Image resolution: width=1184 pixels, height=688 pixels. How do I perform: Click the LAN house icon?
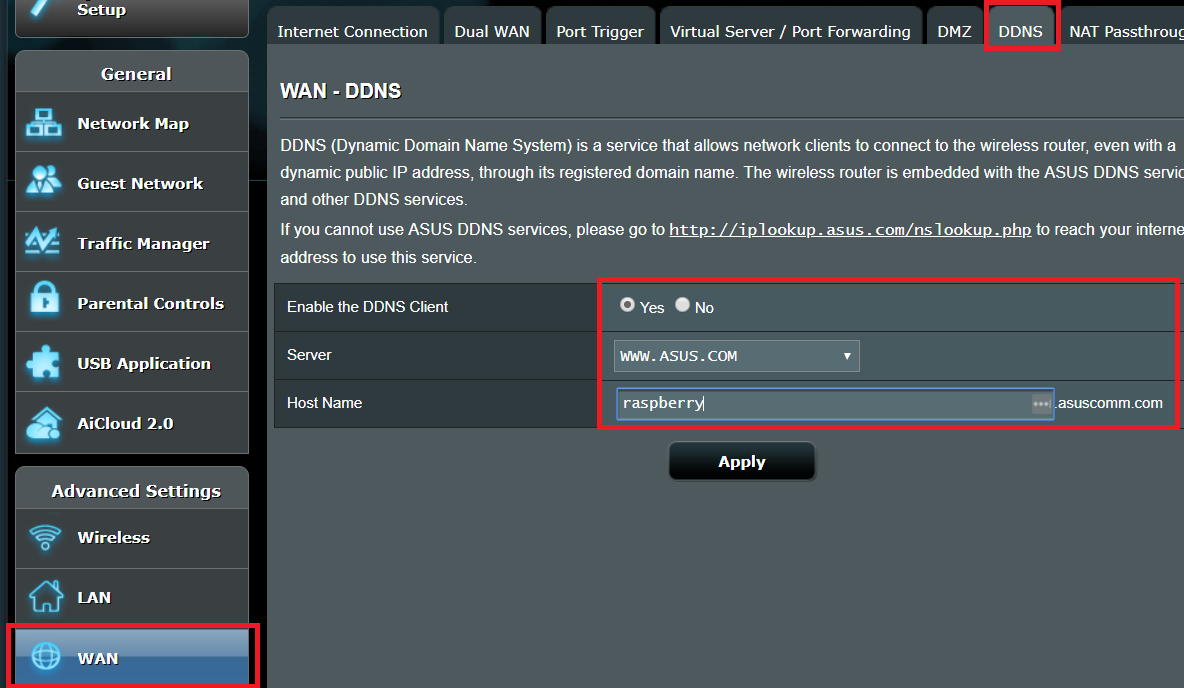click(x=46, y=596)
